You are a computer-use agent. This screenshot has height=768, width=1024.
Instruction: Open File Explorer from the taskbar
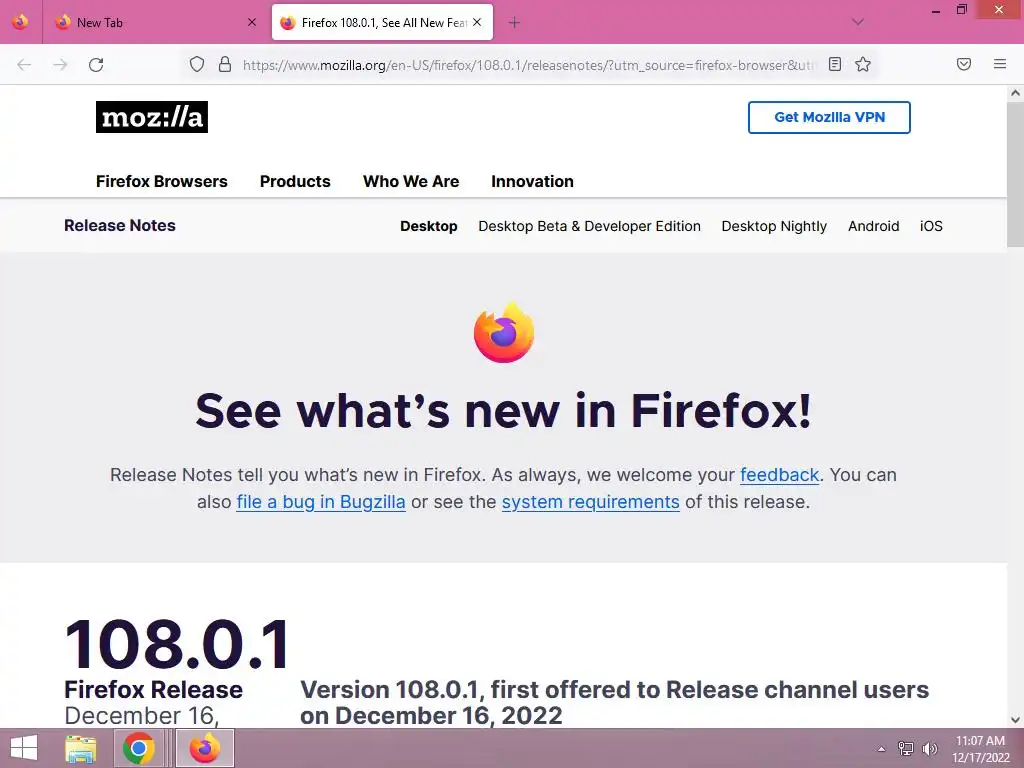[x=81, y=748]
